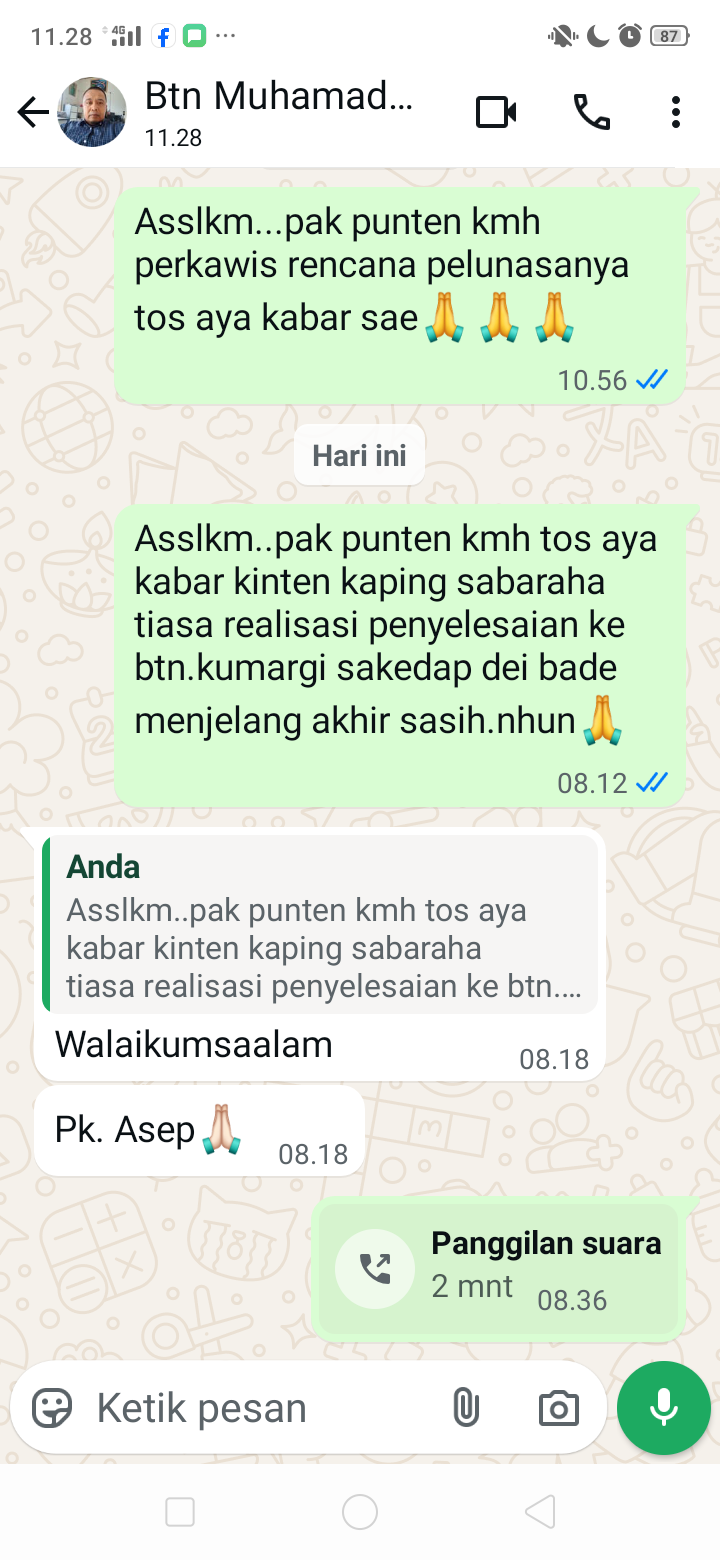Image resolution: width=720 pixels, height=1560 pixels.
Task: Open attachment paperclip menu
Action: tap(465, 1408)
